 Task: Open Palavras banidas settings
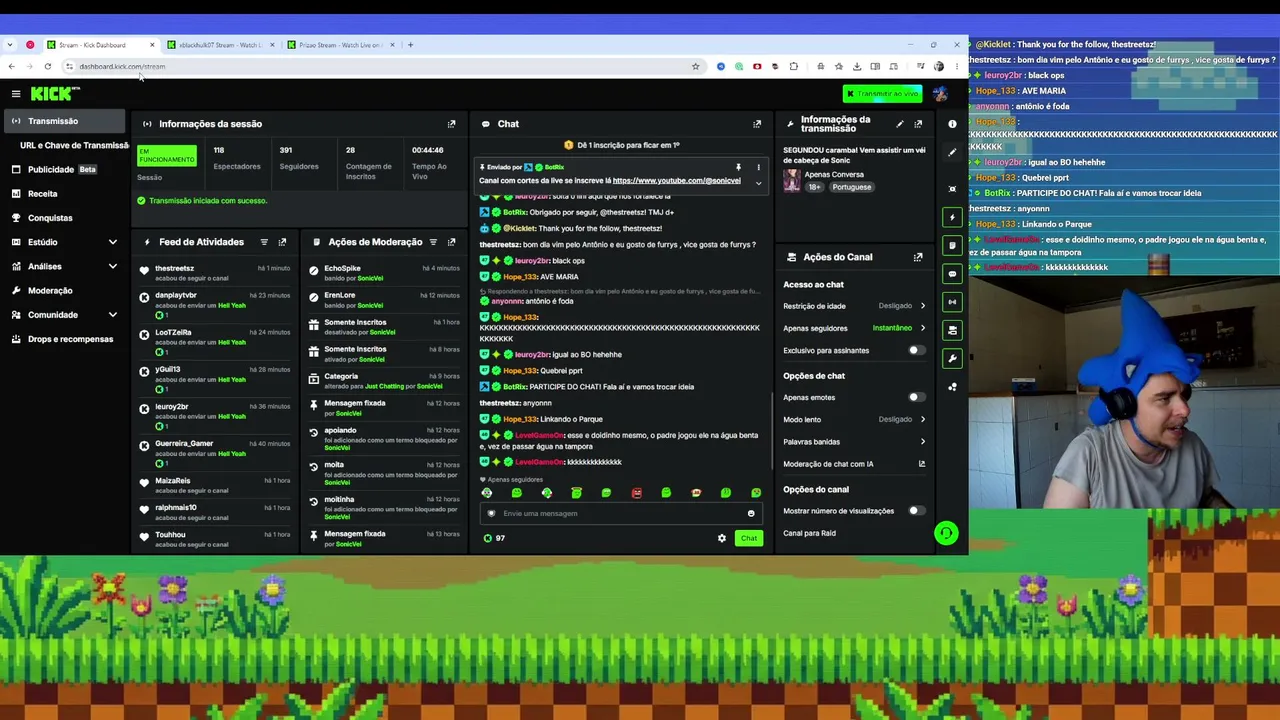(x=855, y=441)
